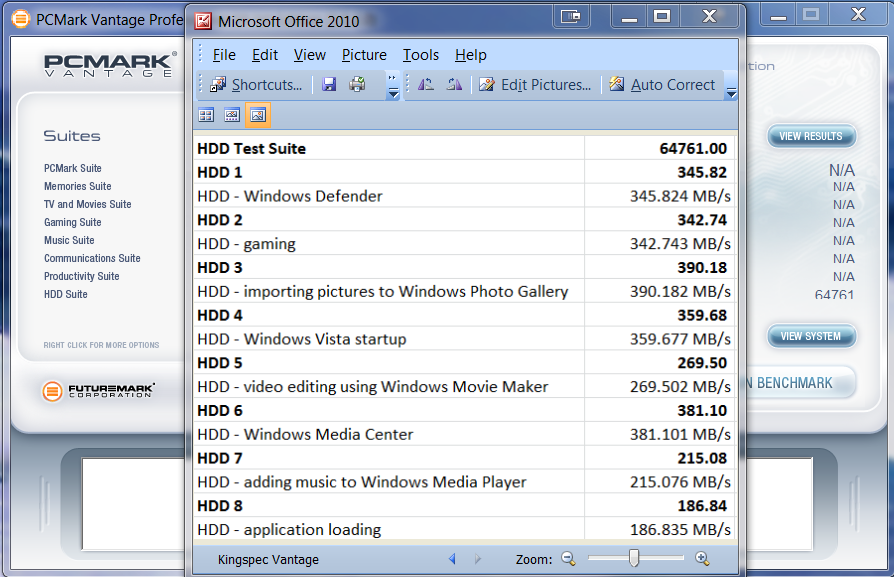Click the Auto Correct button
The height and width of the screenshot is (577, 894).
pos(662,85)
